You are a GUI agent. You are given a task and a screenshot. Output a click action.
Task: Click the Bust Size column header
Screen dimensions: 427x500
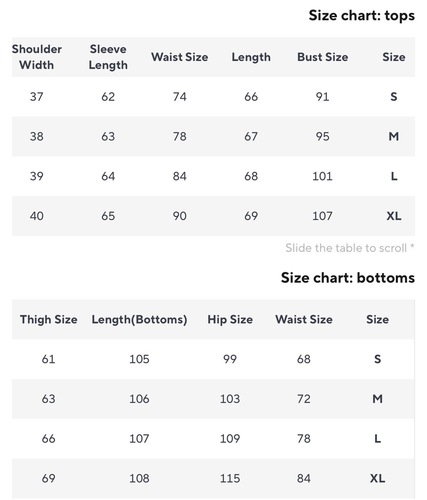[322, 57]
